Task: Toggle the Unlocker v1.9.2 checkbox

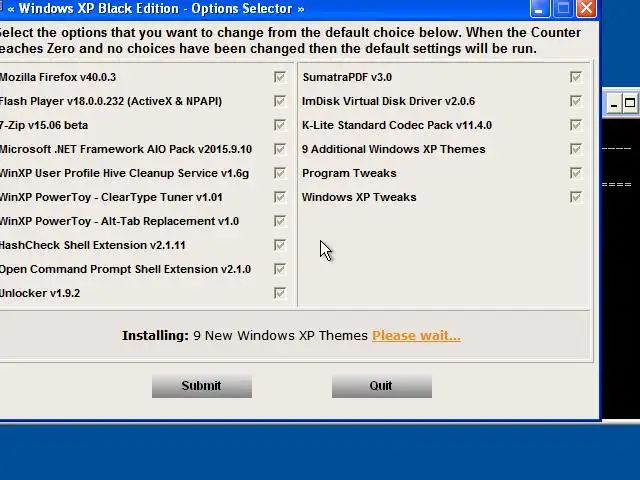Action: pyautogui.click(x=280, y=293)
